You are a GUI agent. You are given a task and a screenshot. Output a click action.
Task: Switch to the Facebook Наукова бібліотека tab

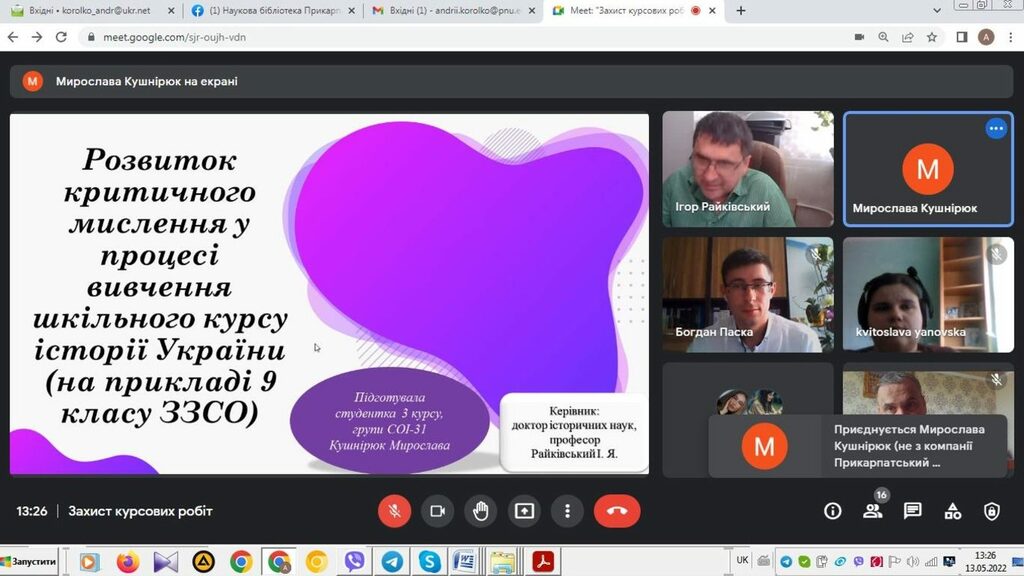tap(268, 11)
